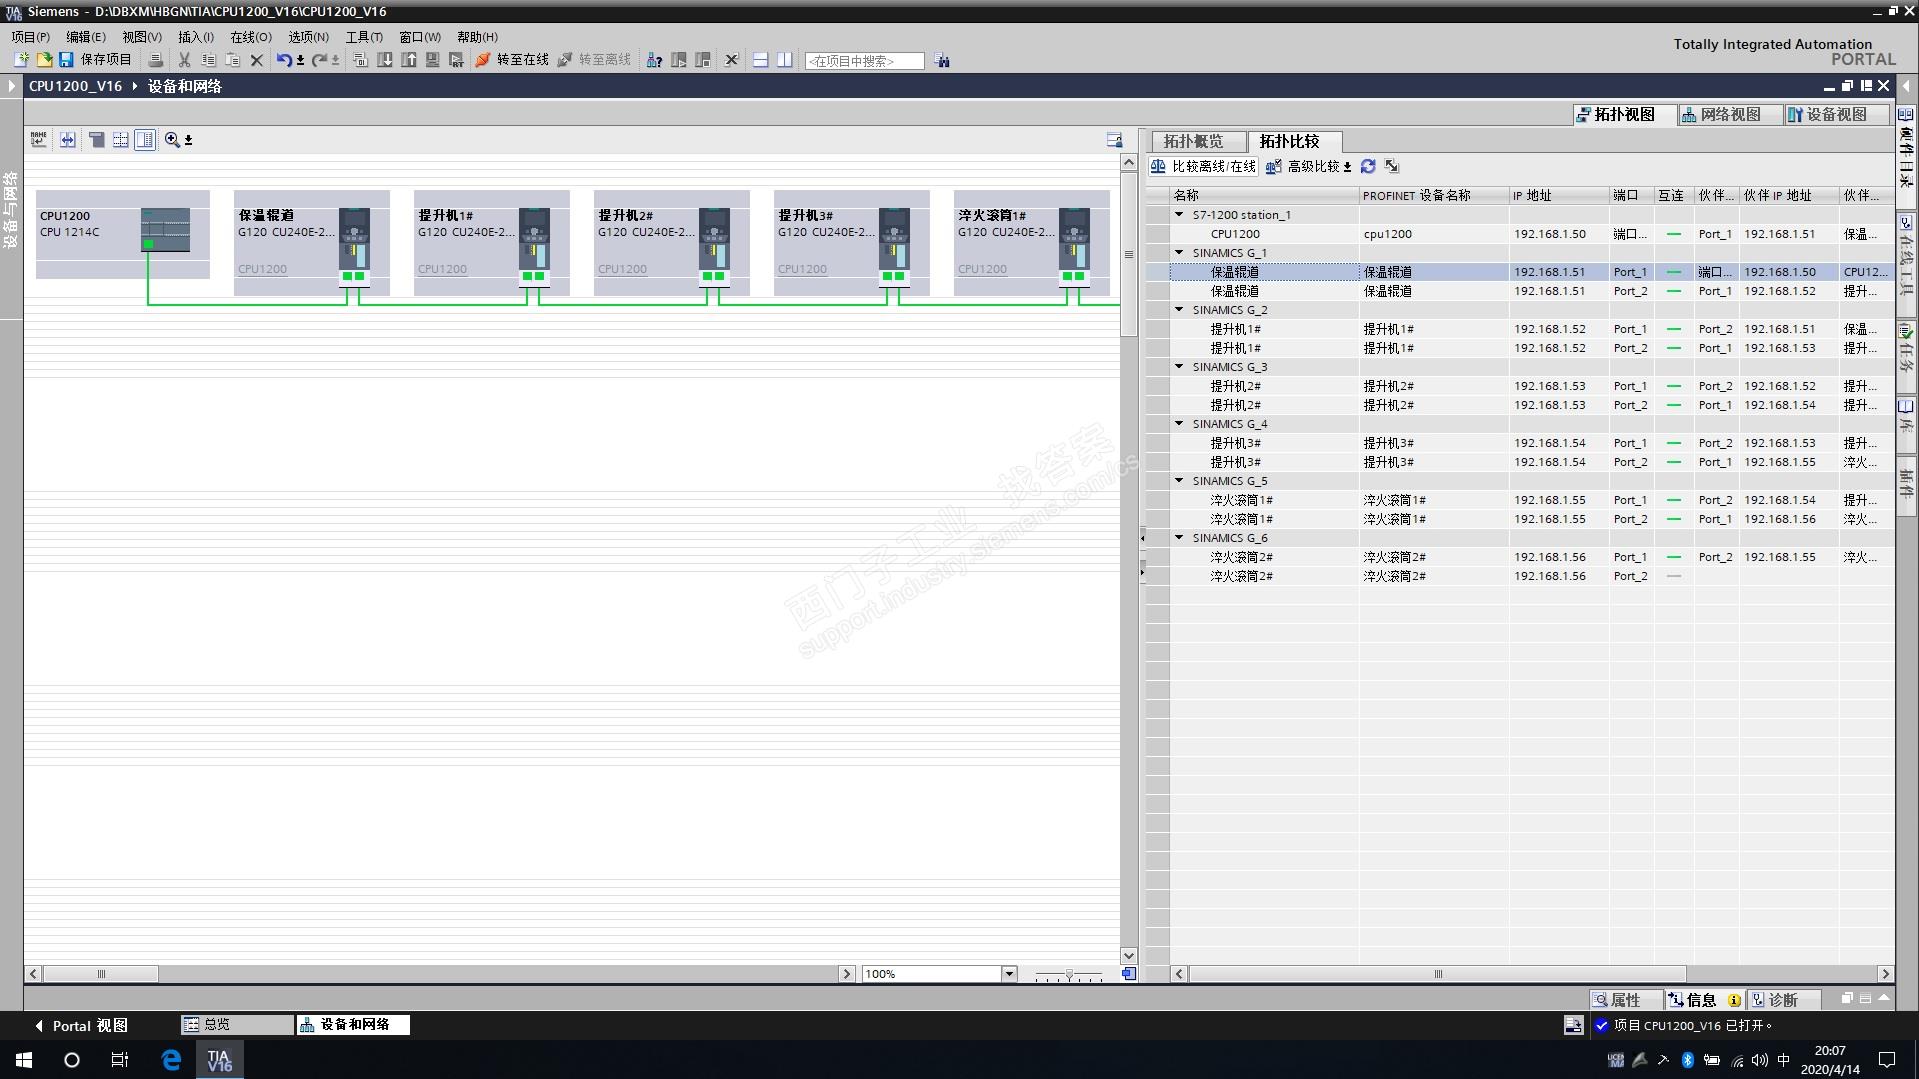Toggle 比较离线/在线 compare button
This screenshot has width=1919, height=1079.
(1203, 167)
